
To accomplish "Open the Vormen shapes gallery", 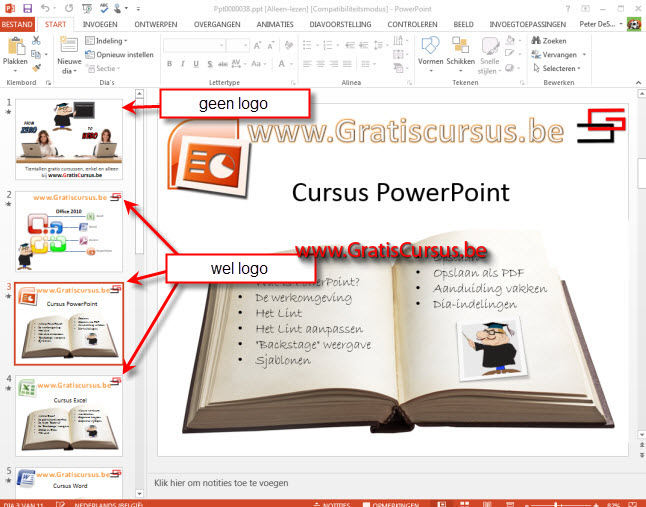I will pyautogui.click(x=431, y=55).
